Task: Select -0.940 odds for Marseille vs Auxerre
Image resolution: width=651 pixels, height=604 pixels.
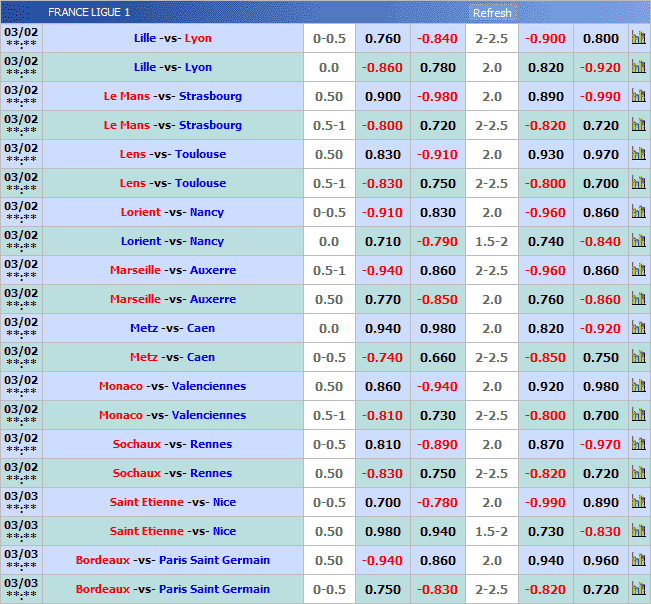Action: tap(382, 271)
